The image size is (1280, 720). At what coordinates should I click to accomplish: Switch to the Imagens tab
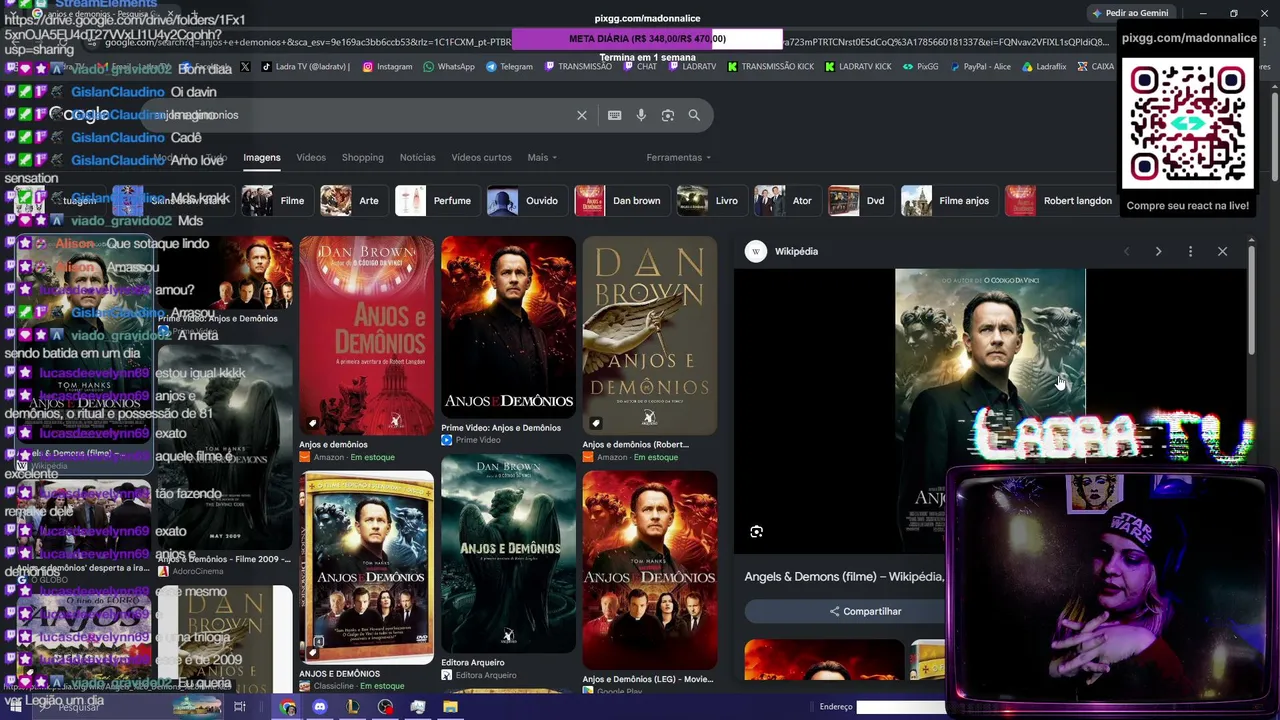(x=262, y=157)
